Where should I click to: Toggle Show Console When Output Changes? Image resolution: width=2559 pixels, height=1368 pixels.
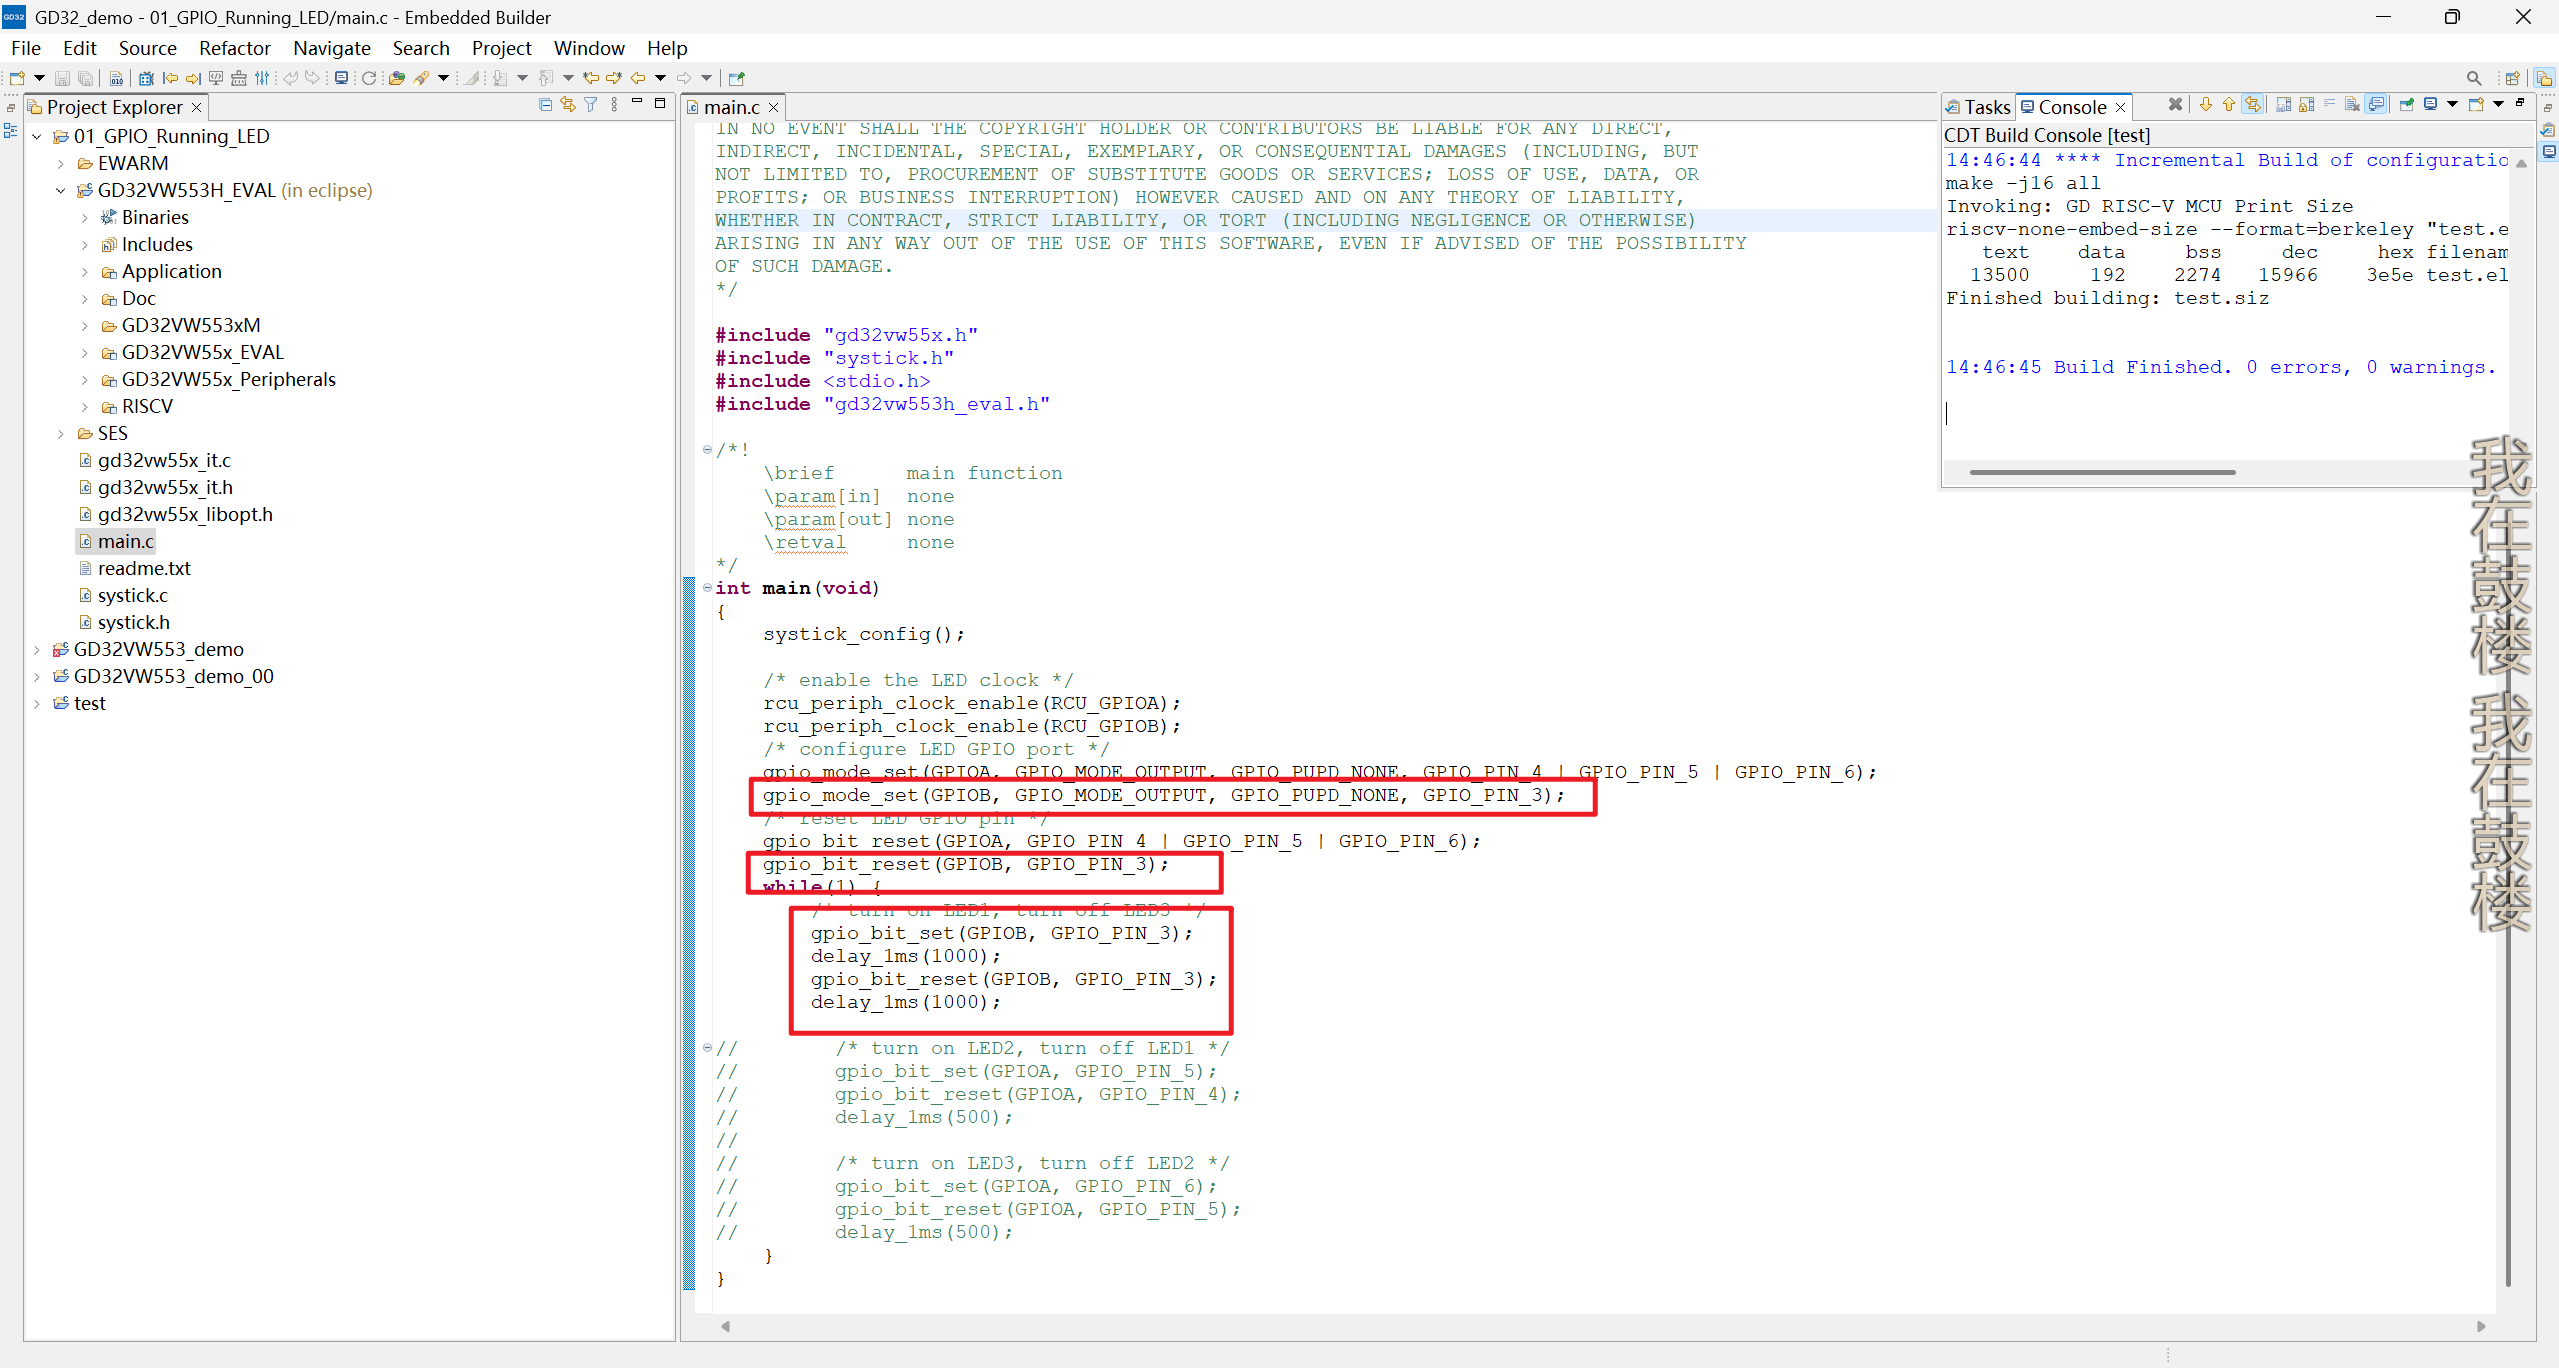pyautogui.click(x=2376, y=104)
